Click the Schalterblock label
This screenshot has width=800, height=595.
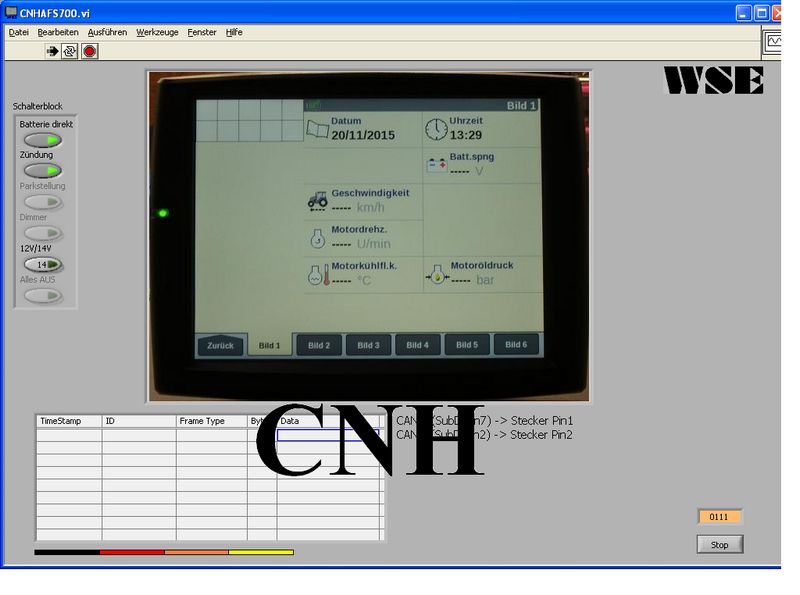coord(38,106)
